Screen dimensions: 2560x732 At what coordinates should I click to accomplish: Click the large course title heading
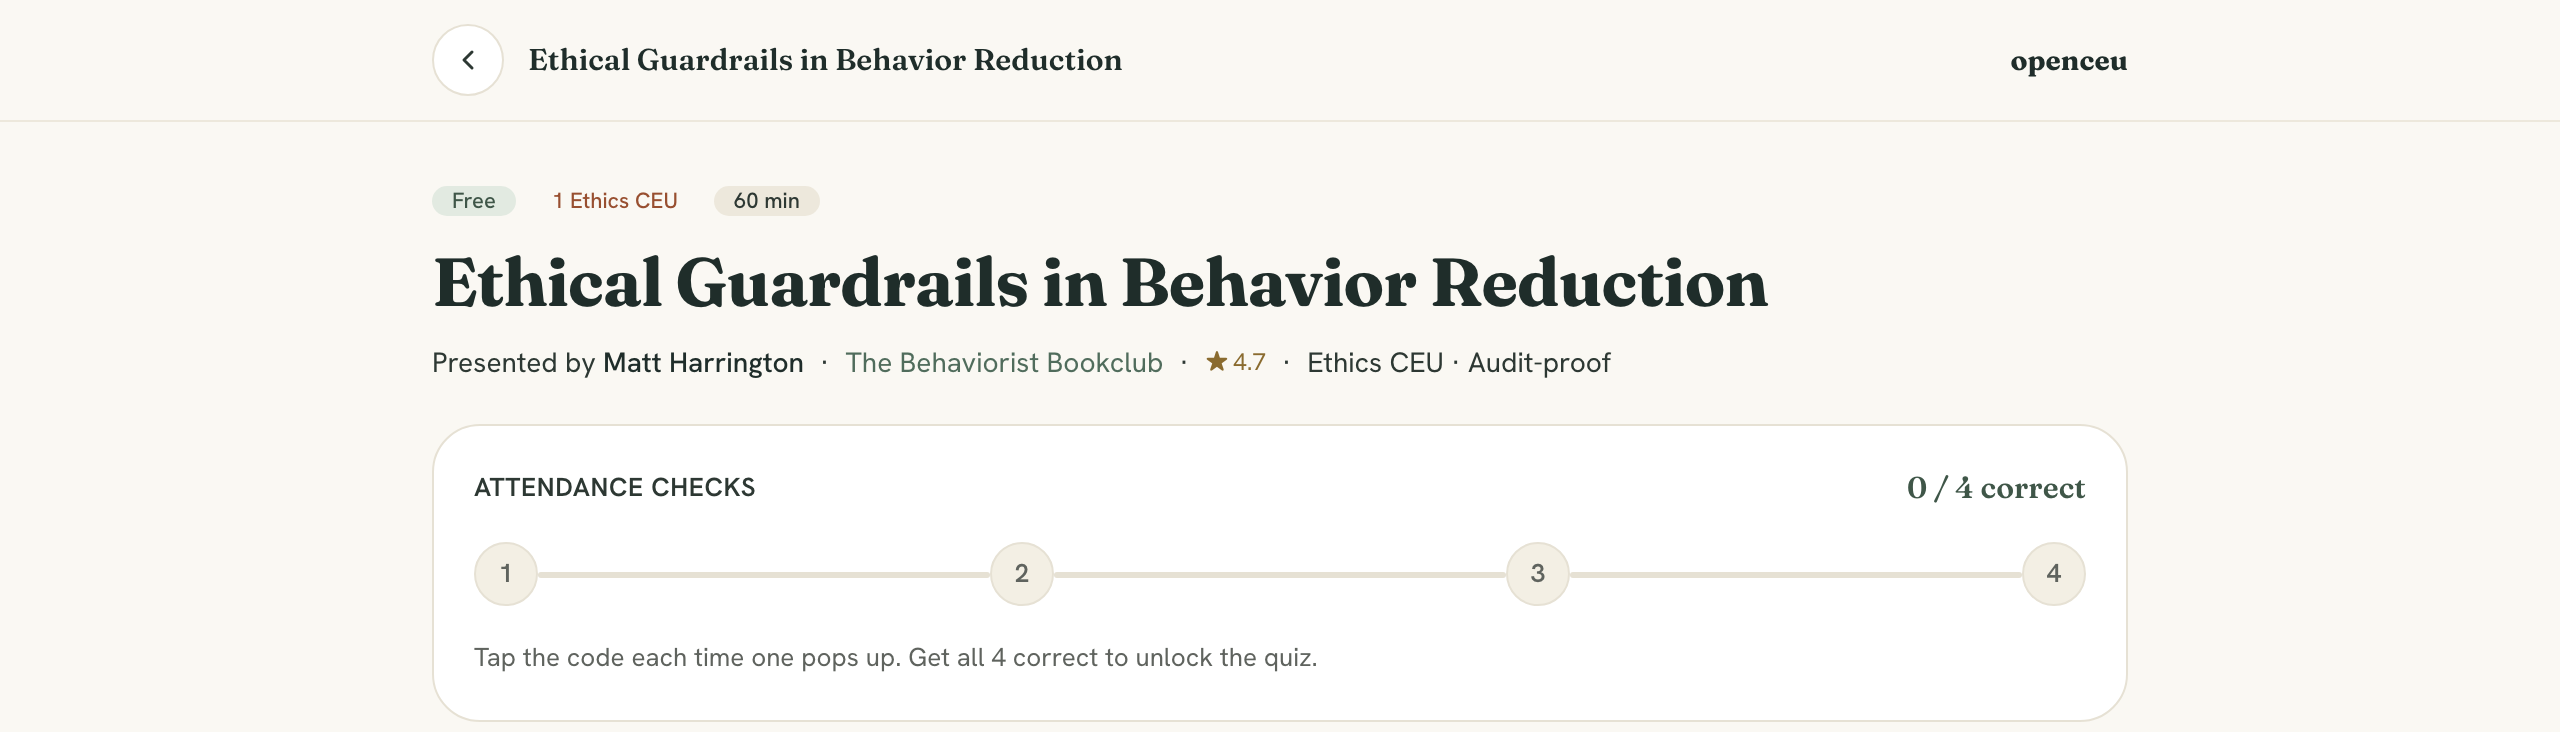click(x=1100, y=283)
